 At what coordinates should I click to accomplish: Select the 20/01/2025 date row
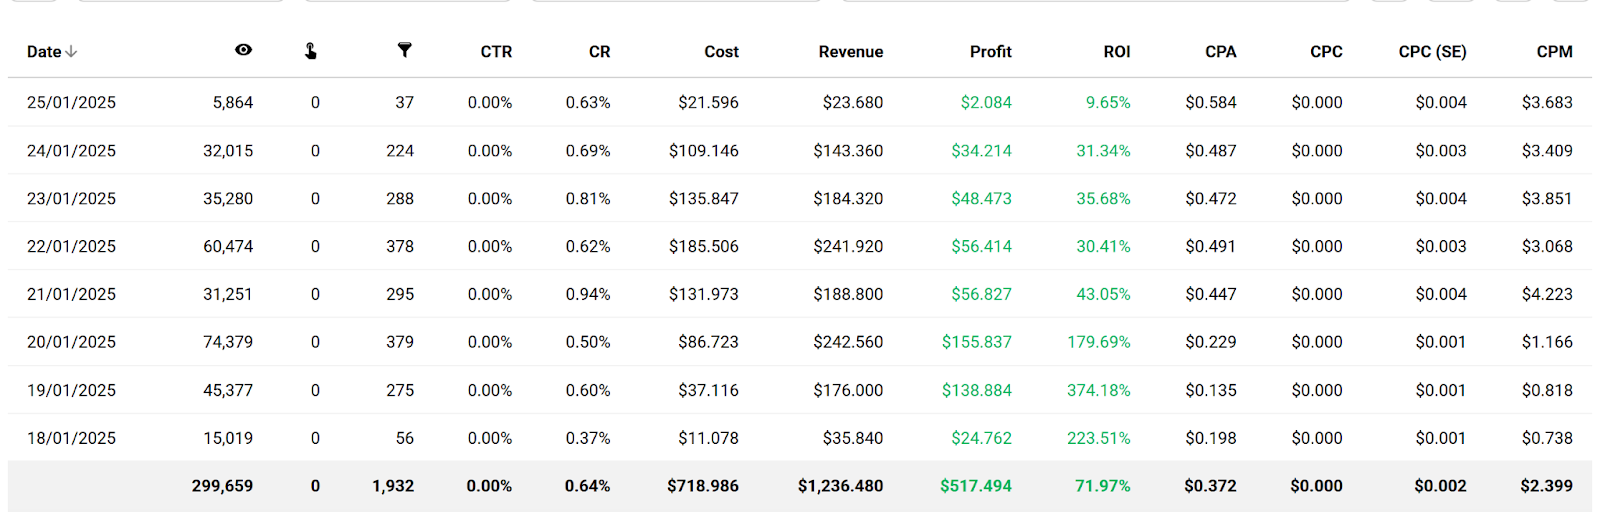71,342
